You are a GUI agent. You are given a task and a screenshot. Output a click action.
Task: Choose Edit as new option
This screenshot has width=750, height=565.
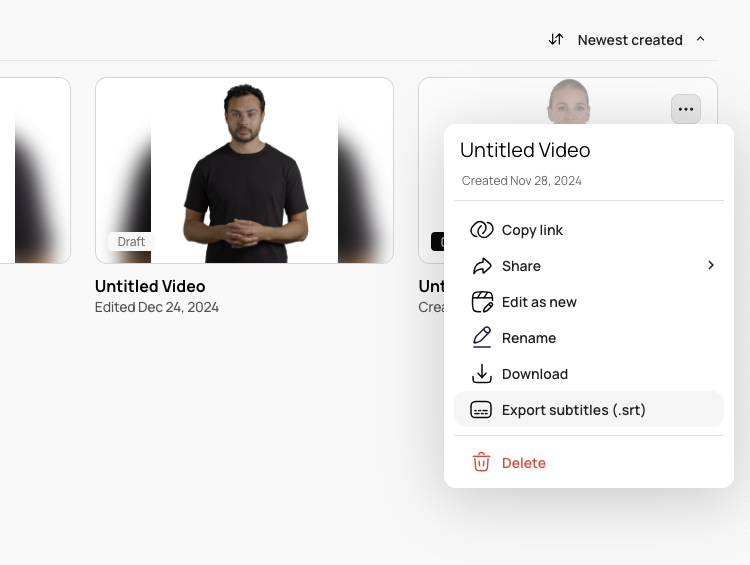(x=589, y=302)
